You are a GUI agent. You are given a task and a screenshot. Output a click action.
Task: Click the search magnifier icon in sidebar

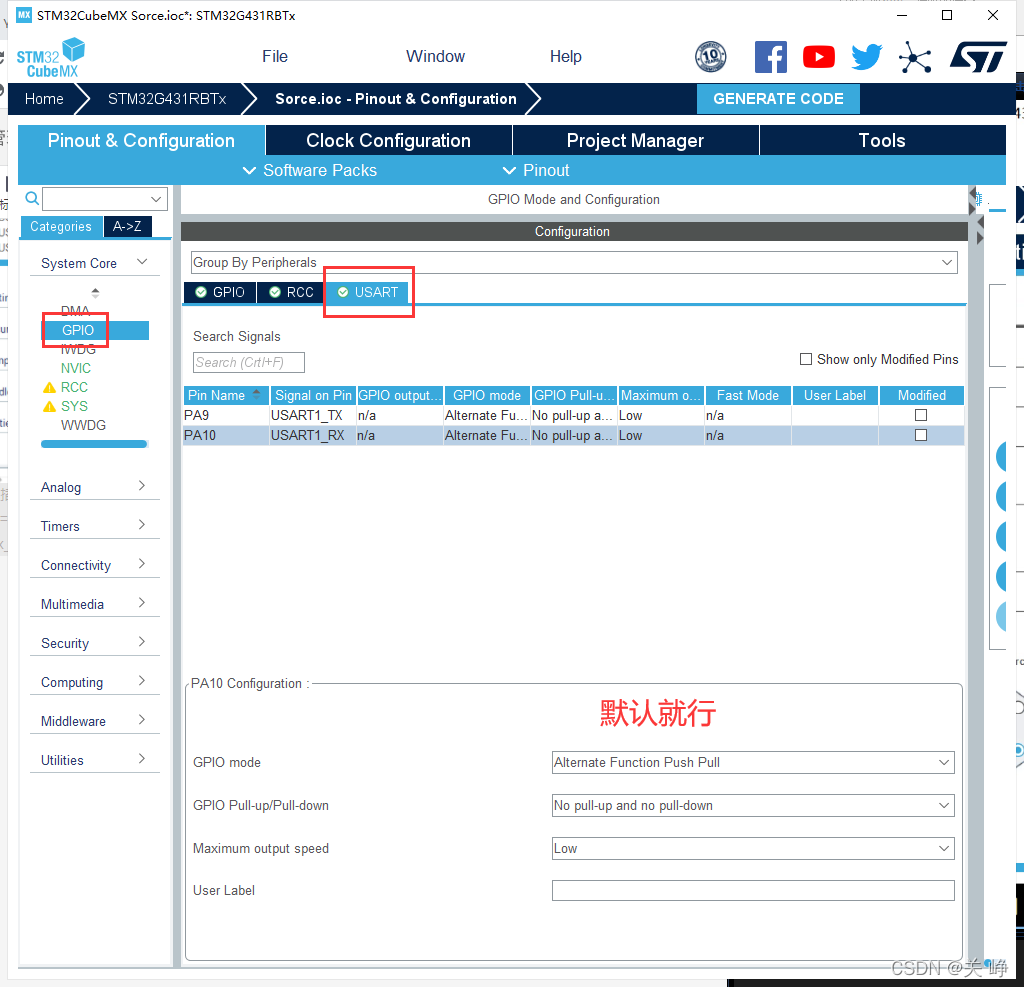point(31,198)
